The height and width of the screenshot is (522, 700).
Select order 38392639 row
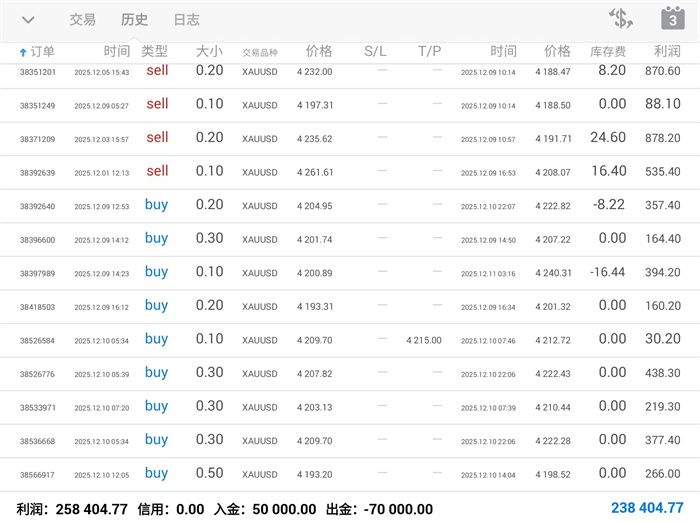[350, 172]
